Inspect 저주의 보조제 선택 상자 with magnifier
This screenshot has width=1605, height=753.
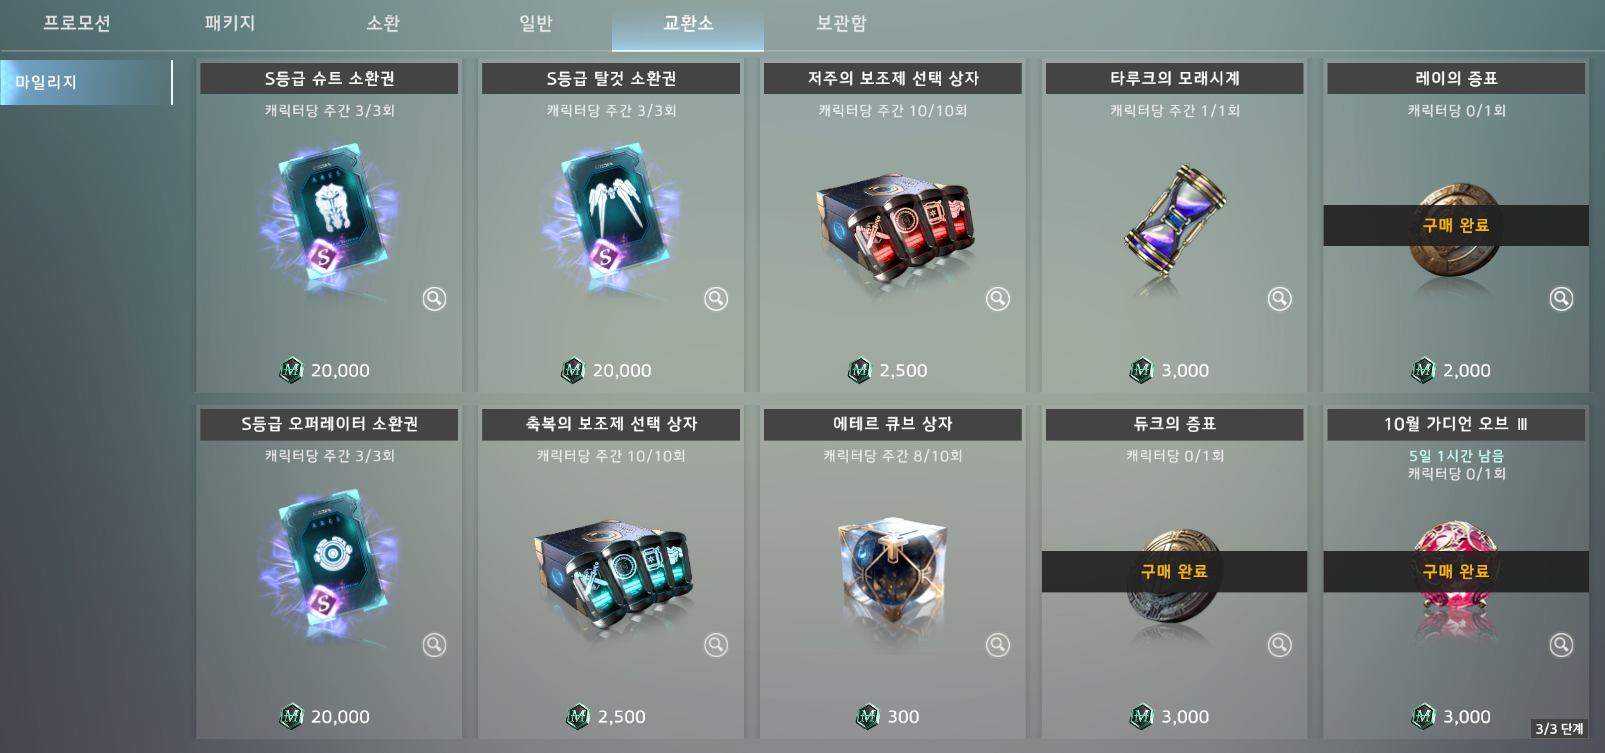[998, 299]
